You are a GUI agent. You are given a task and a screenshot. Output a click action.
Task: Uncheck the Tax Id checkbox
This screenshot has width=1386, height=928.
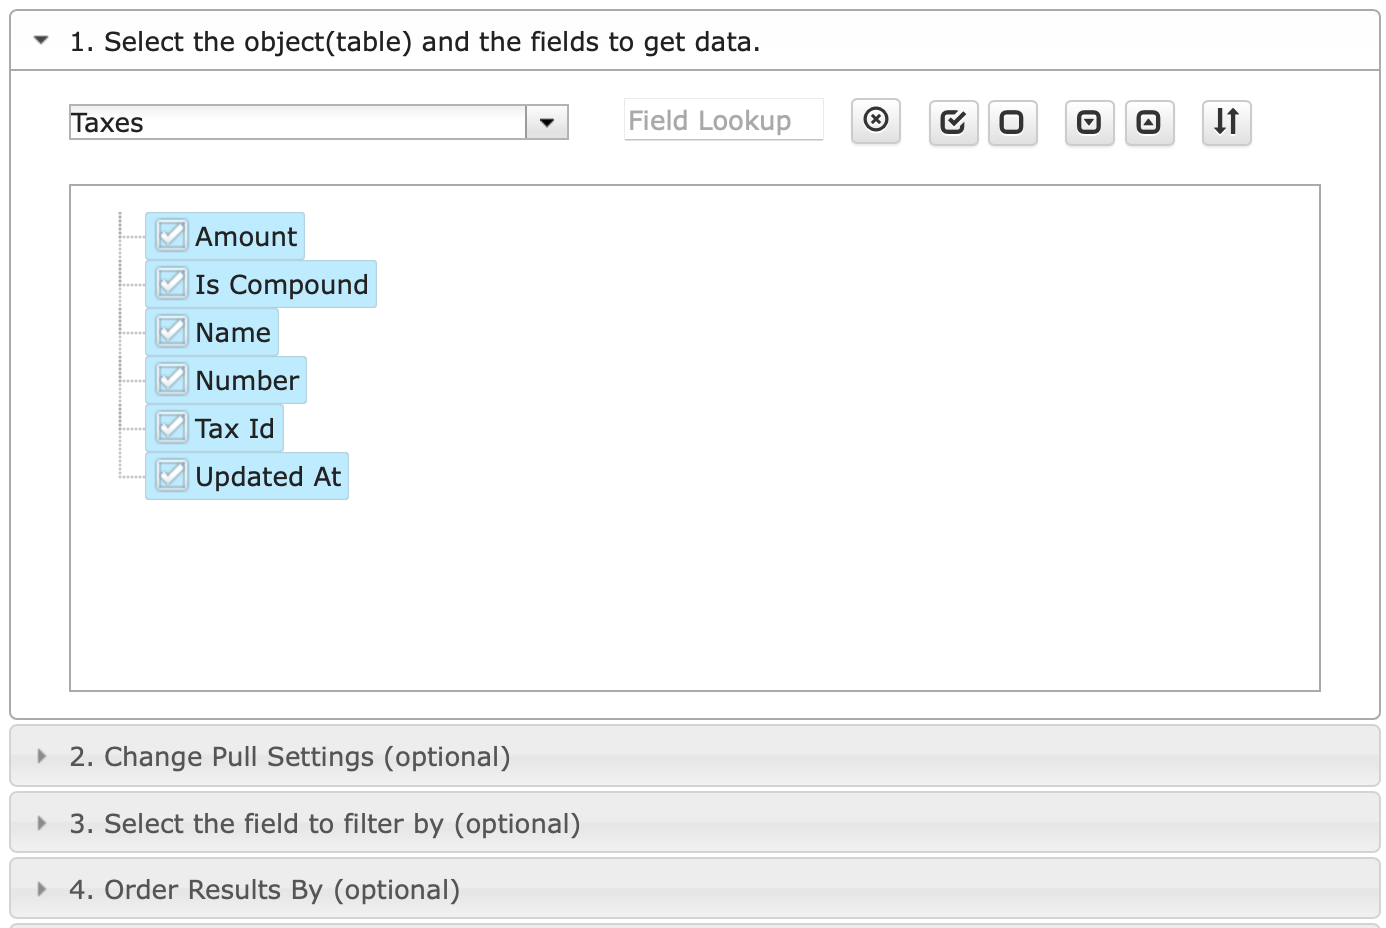172,428
